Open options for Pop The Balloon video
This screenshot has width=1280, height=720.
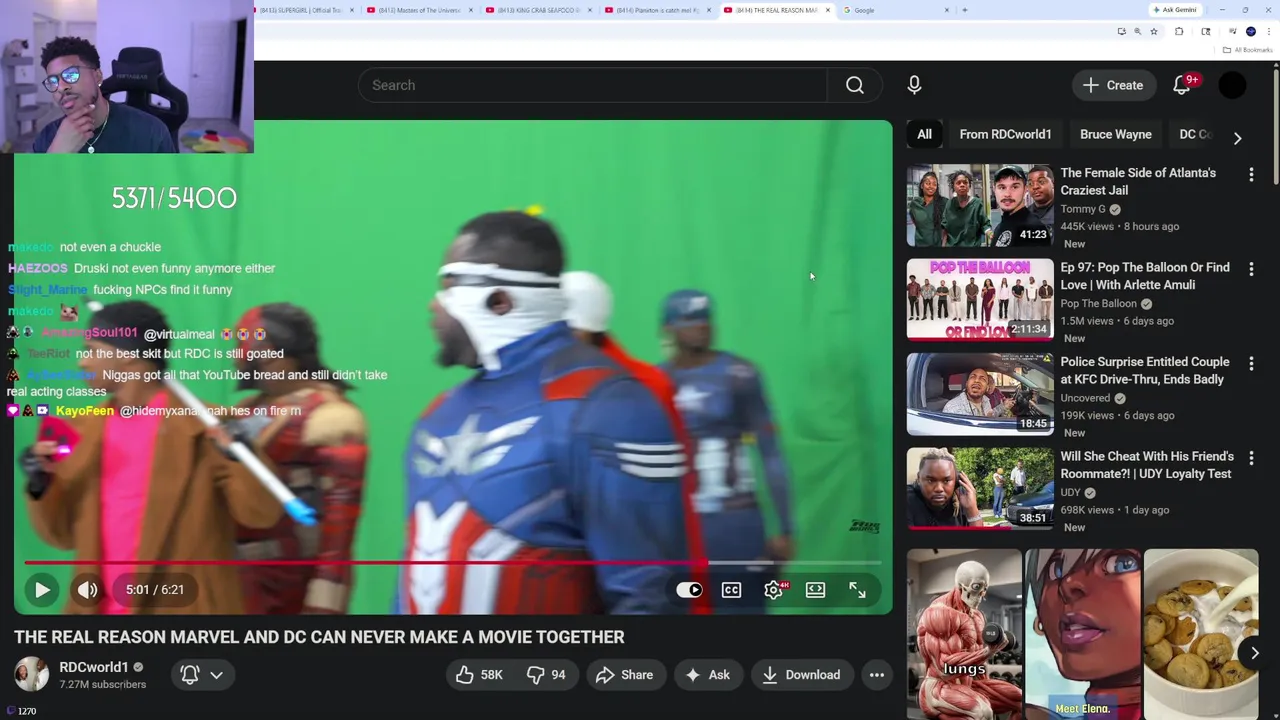click(1251, 269)
